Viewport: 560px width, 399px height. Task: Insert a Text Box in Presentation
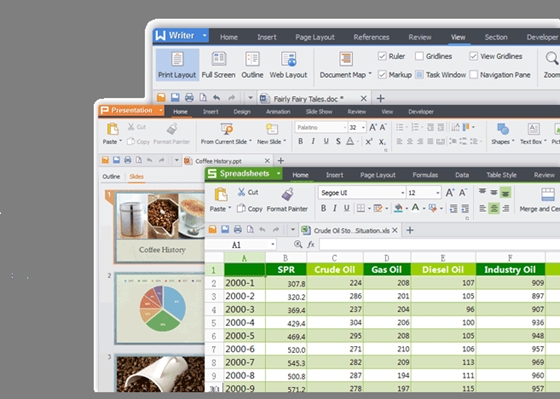[x=533, y=134]
